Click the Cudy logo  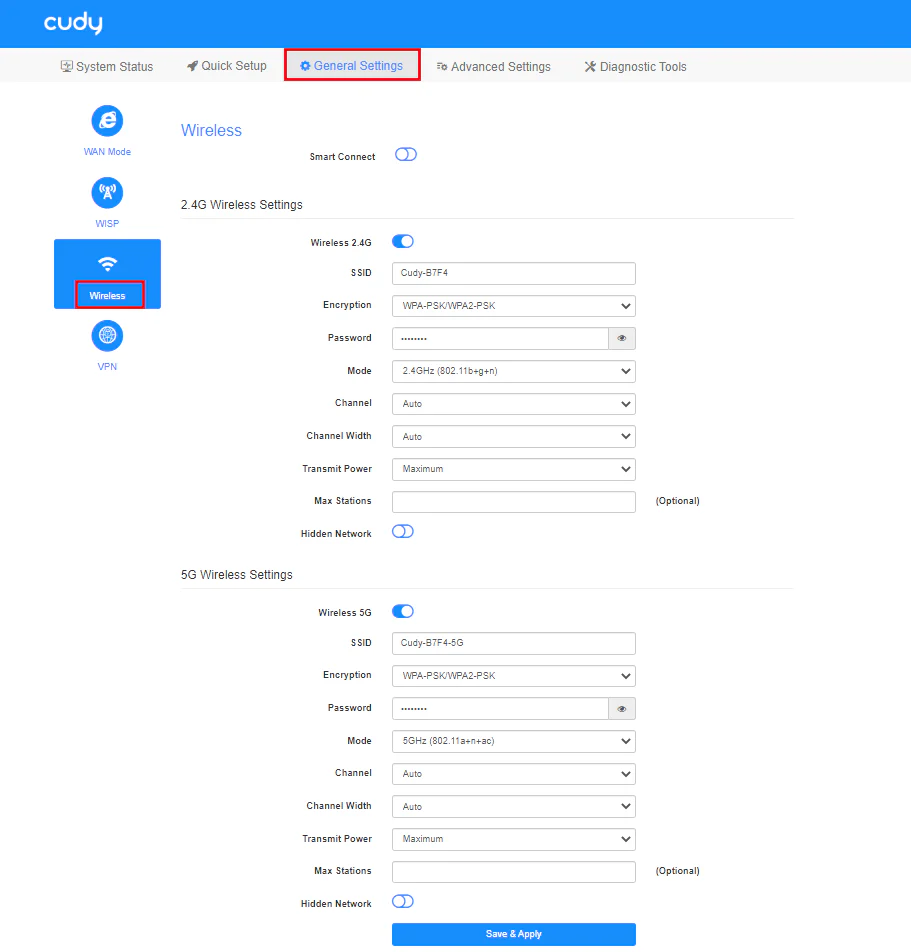click(73, 23)
